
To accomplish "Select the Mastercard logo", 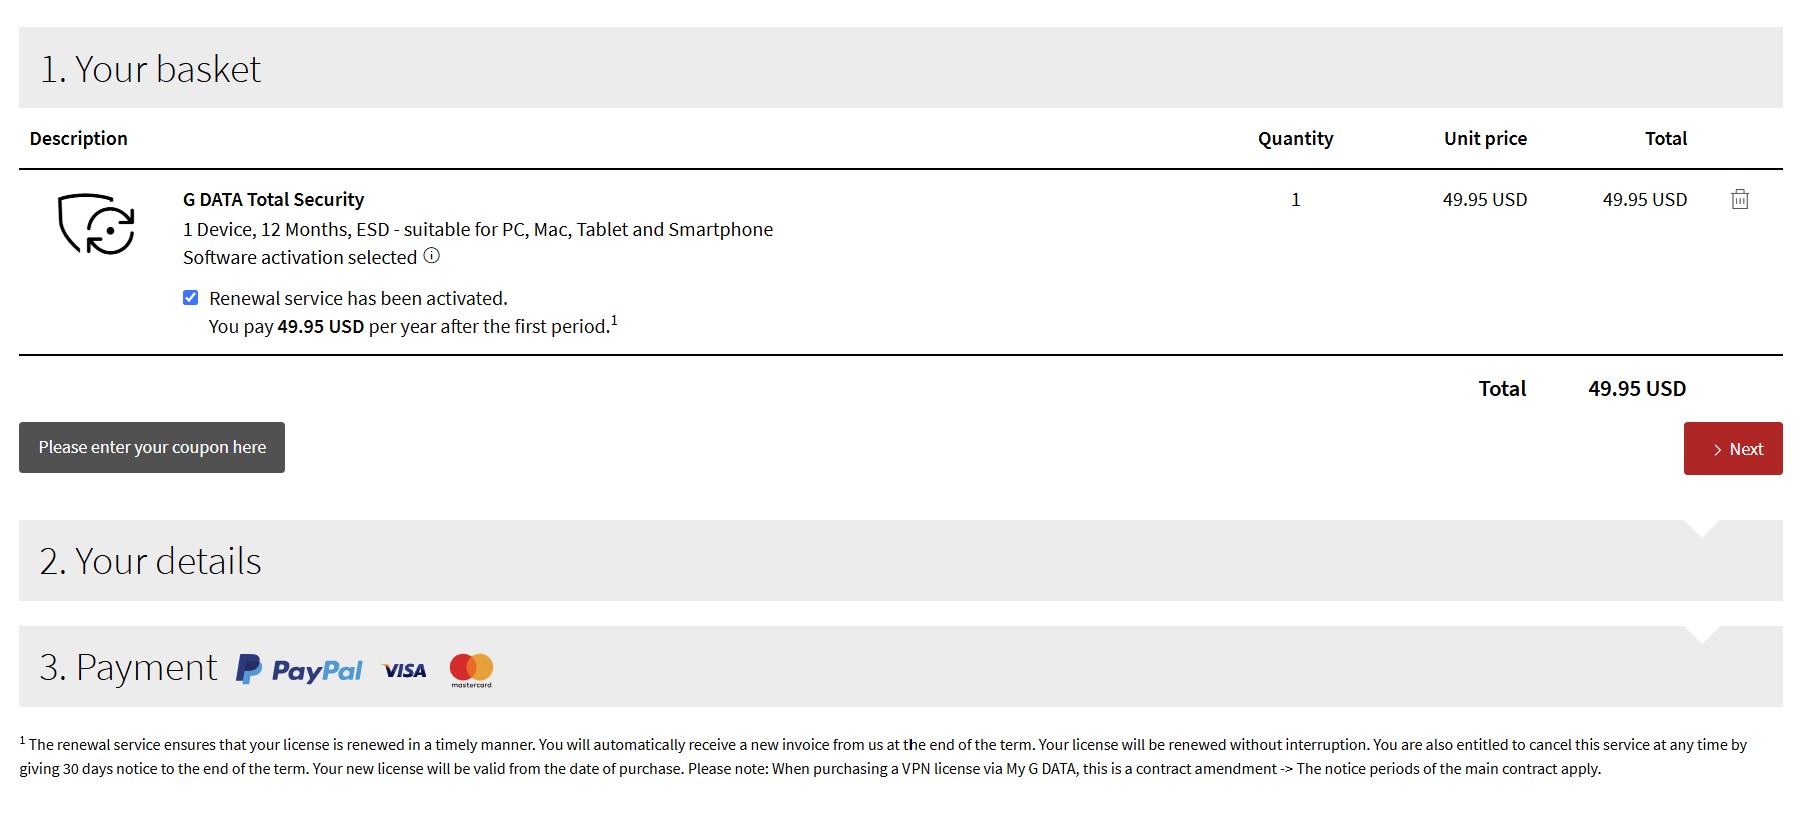I will point(471,670).
